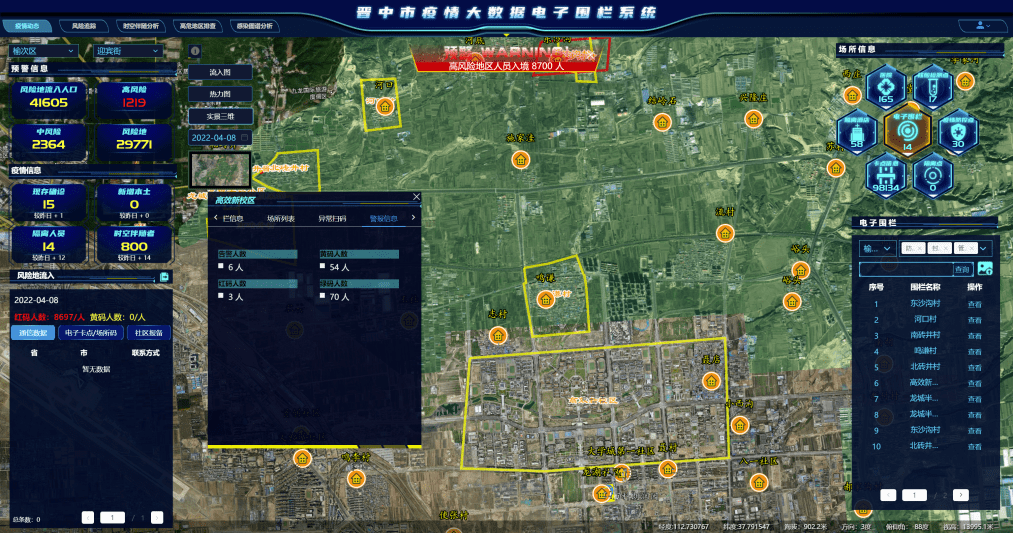1013x533 pixels.
Task: Open the isolation hotel hexagon showing 58
Action: tap(858, 130)
